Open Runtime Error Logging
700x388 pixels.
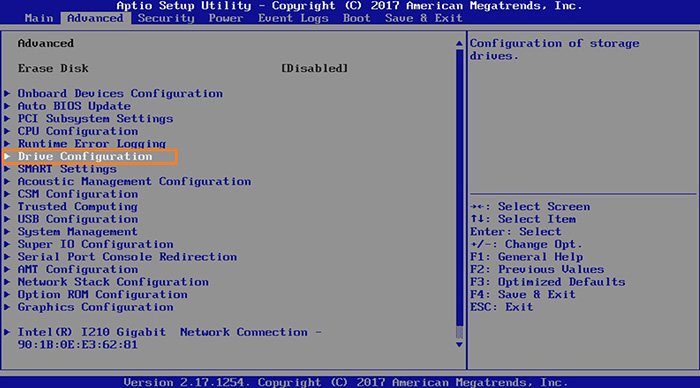[92, 143]
